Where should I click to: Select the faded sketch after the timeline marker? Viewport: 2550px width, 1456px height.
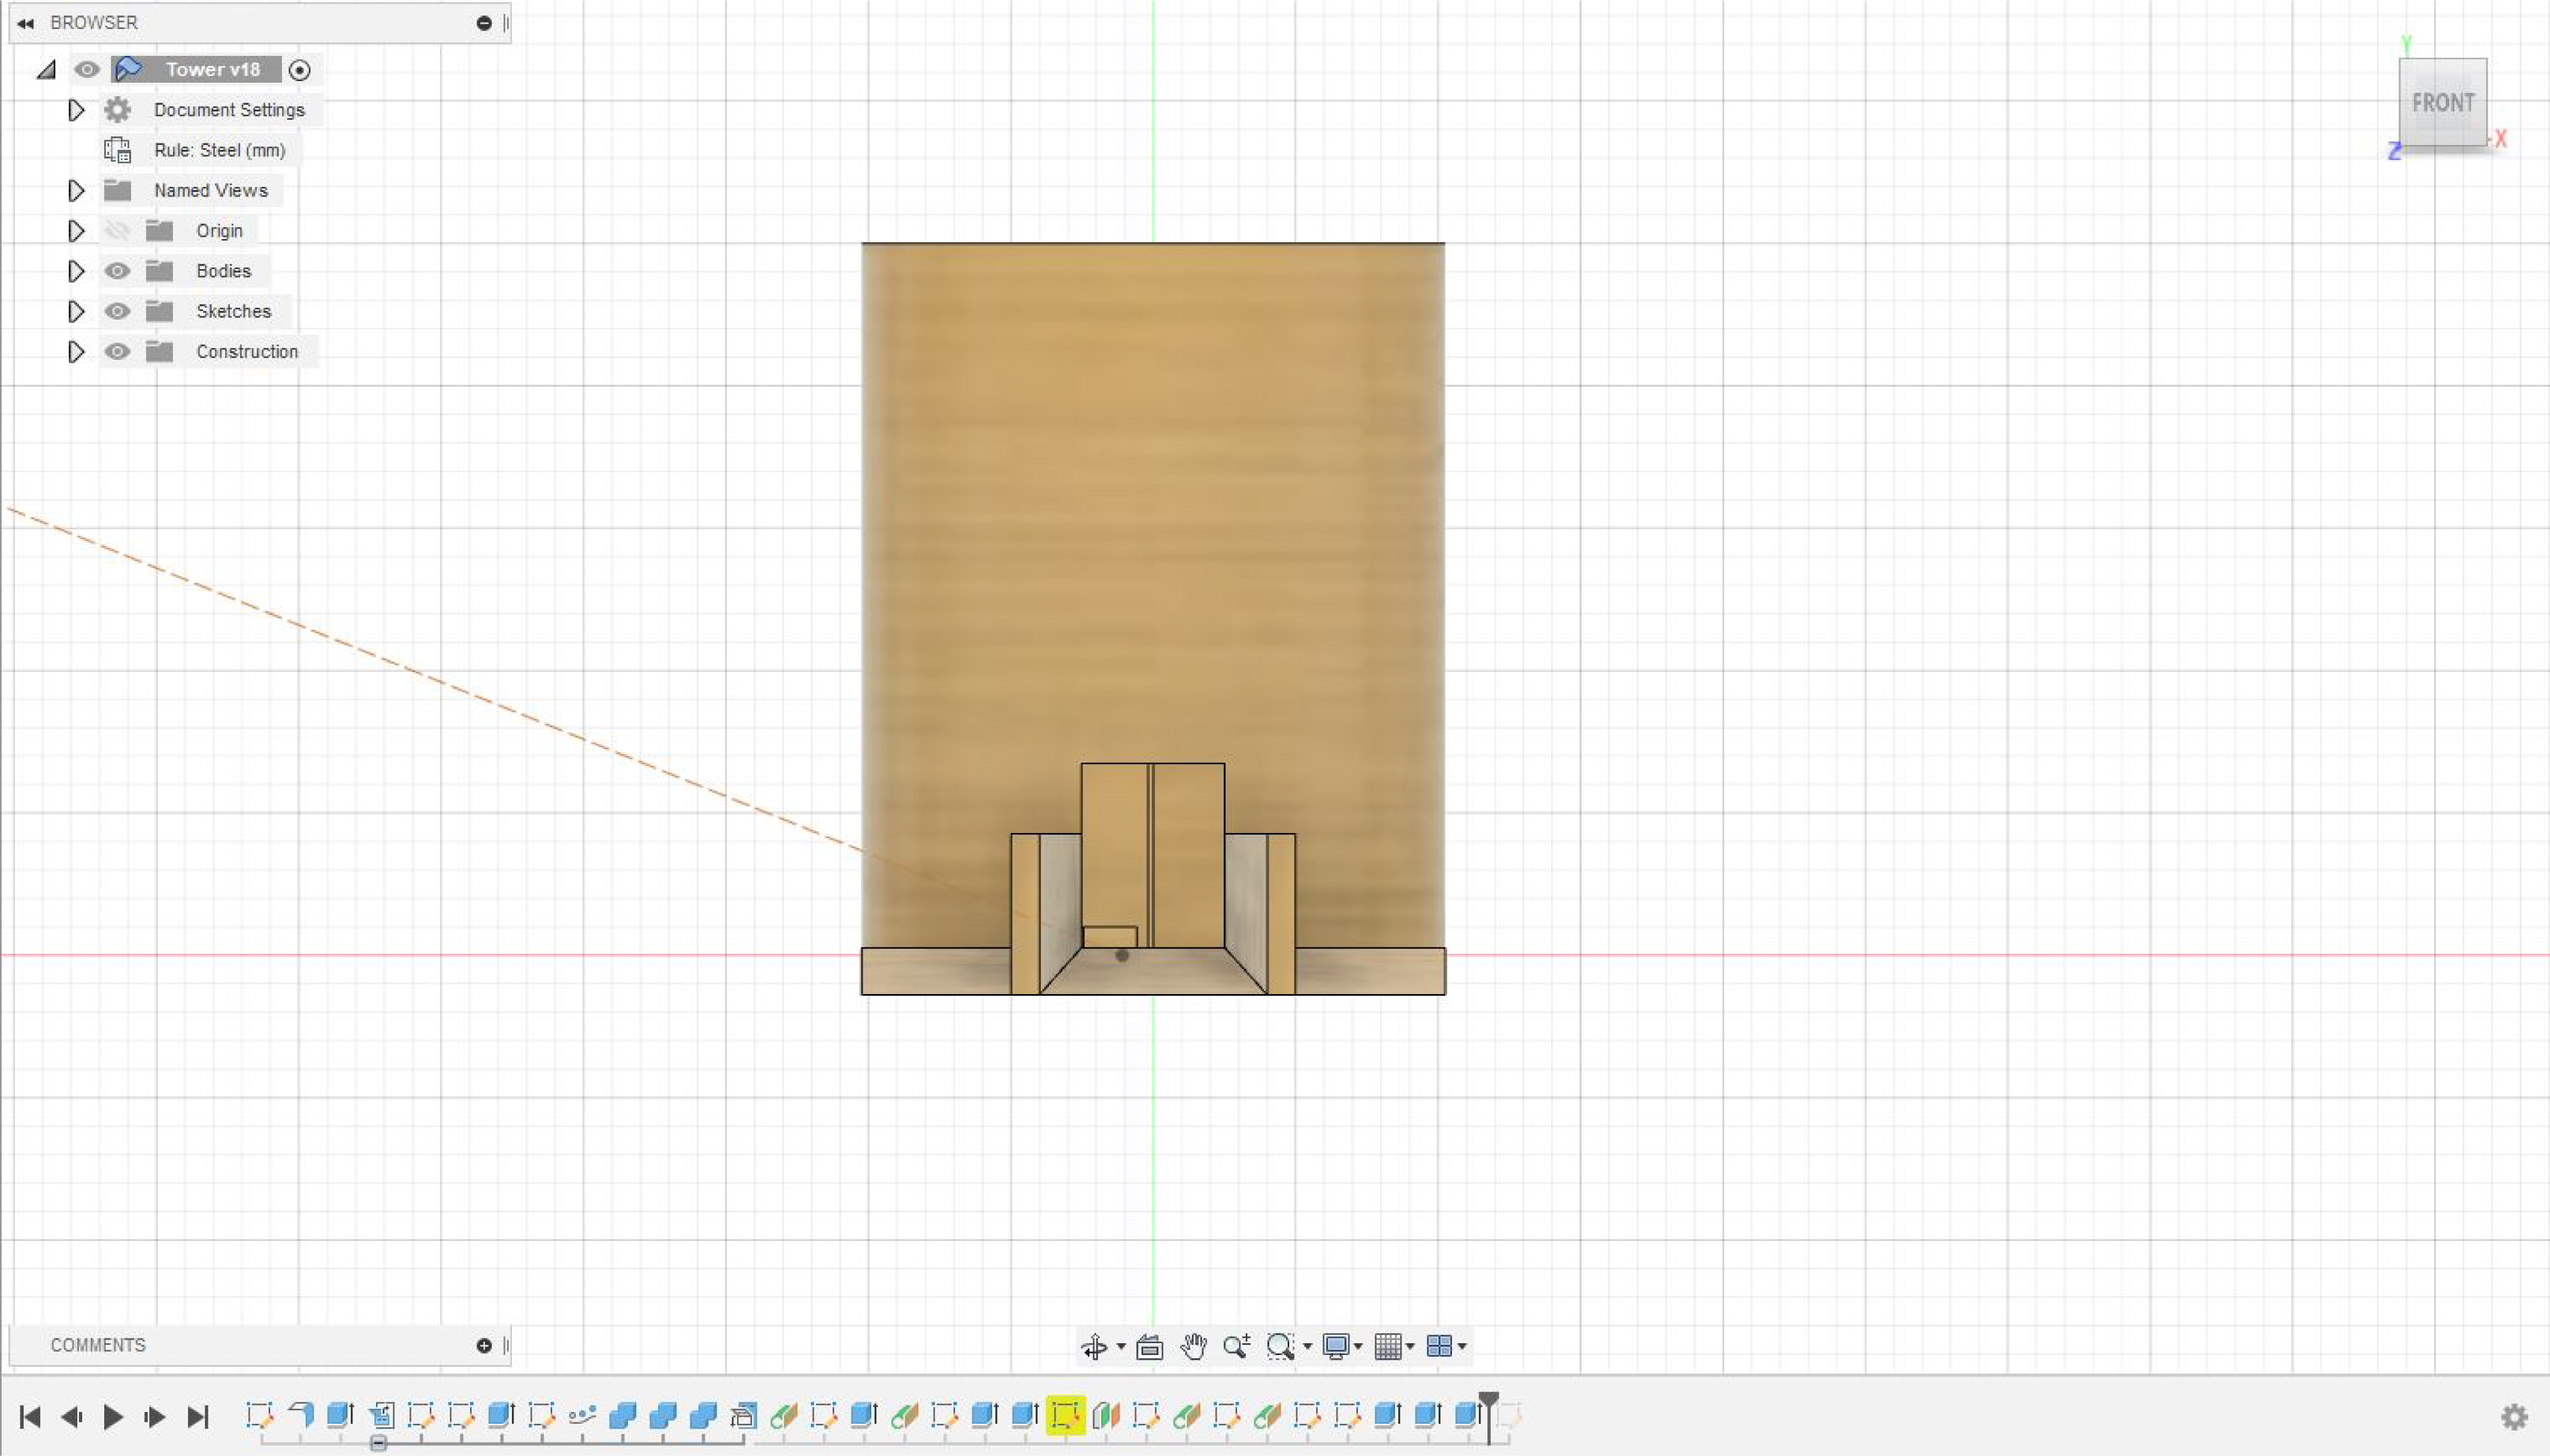pyautogui.click(x=1509, y=1415)
